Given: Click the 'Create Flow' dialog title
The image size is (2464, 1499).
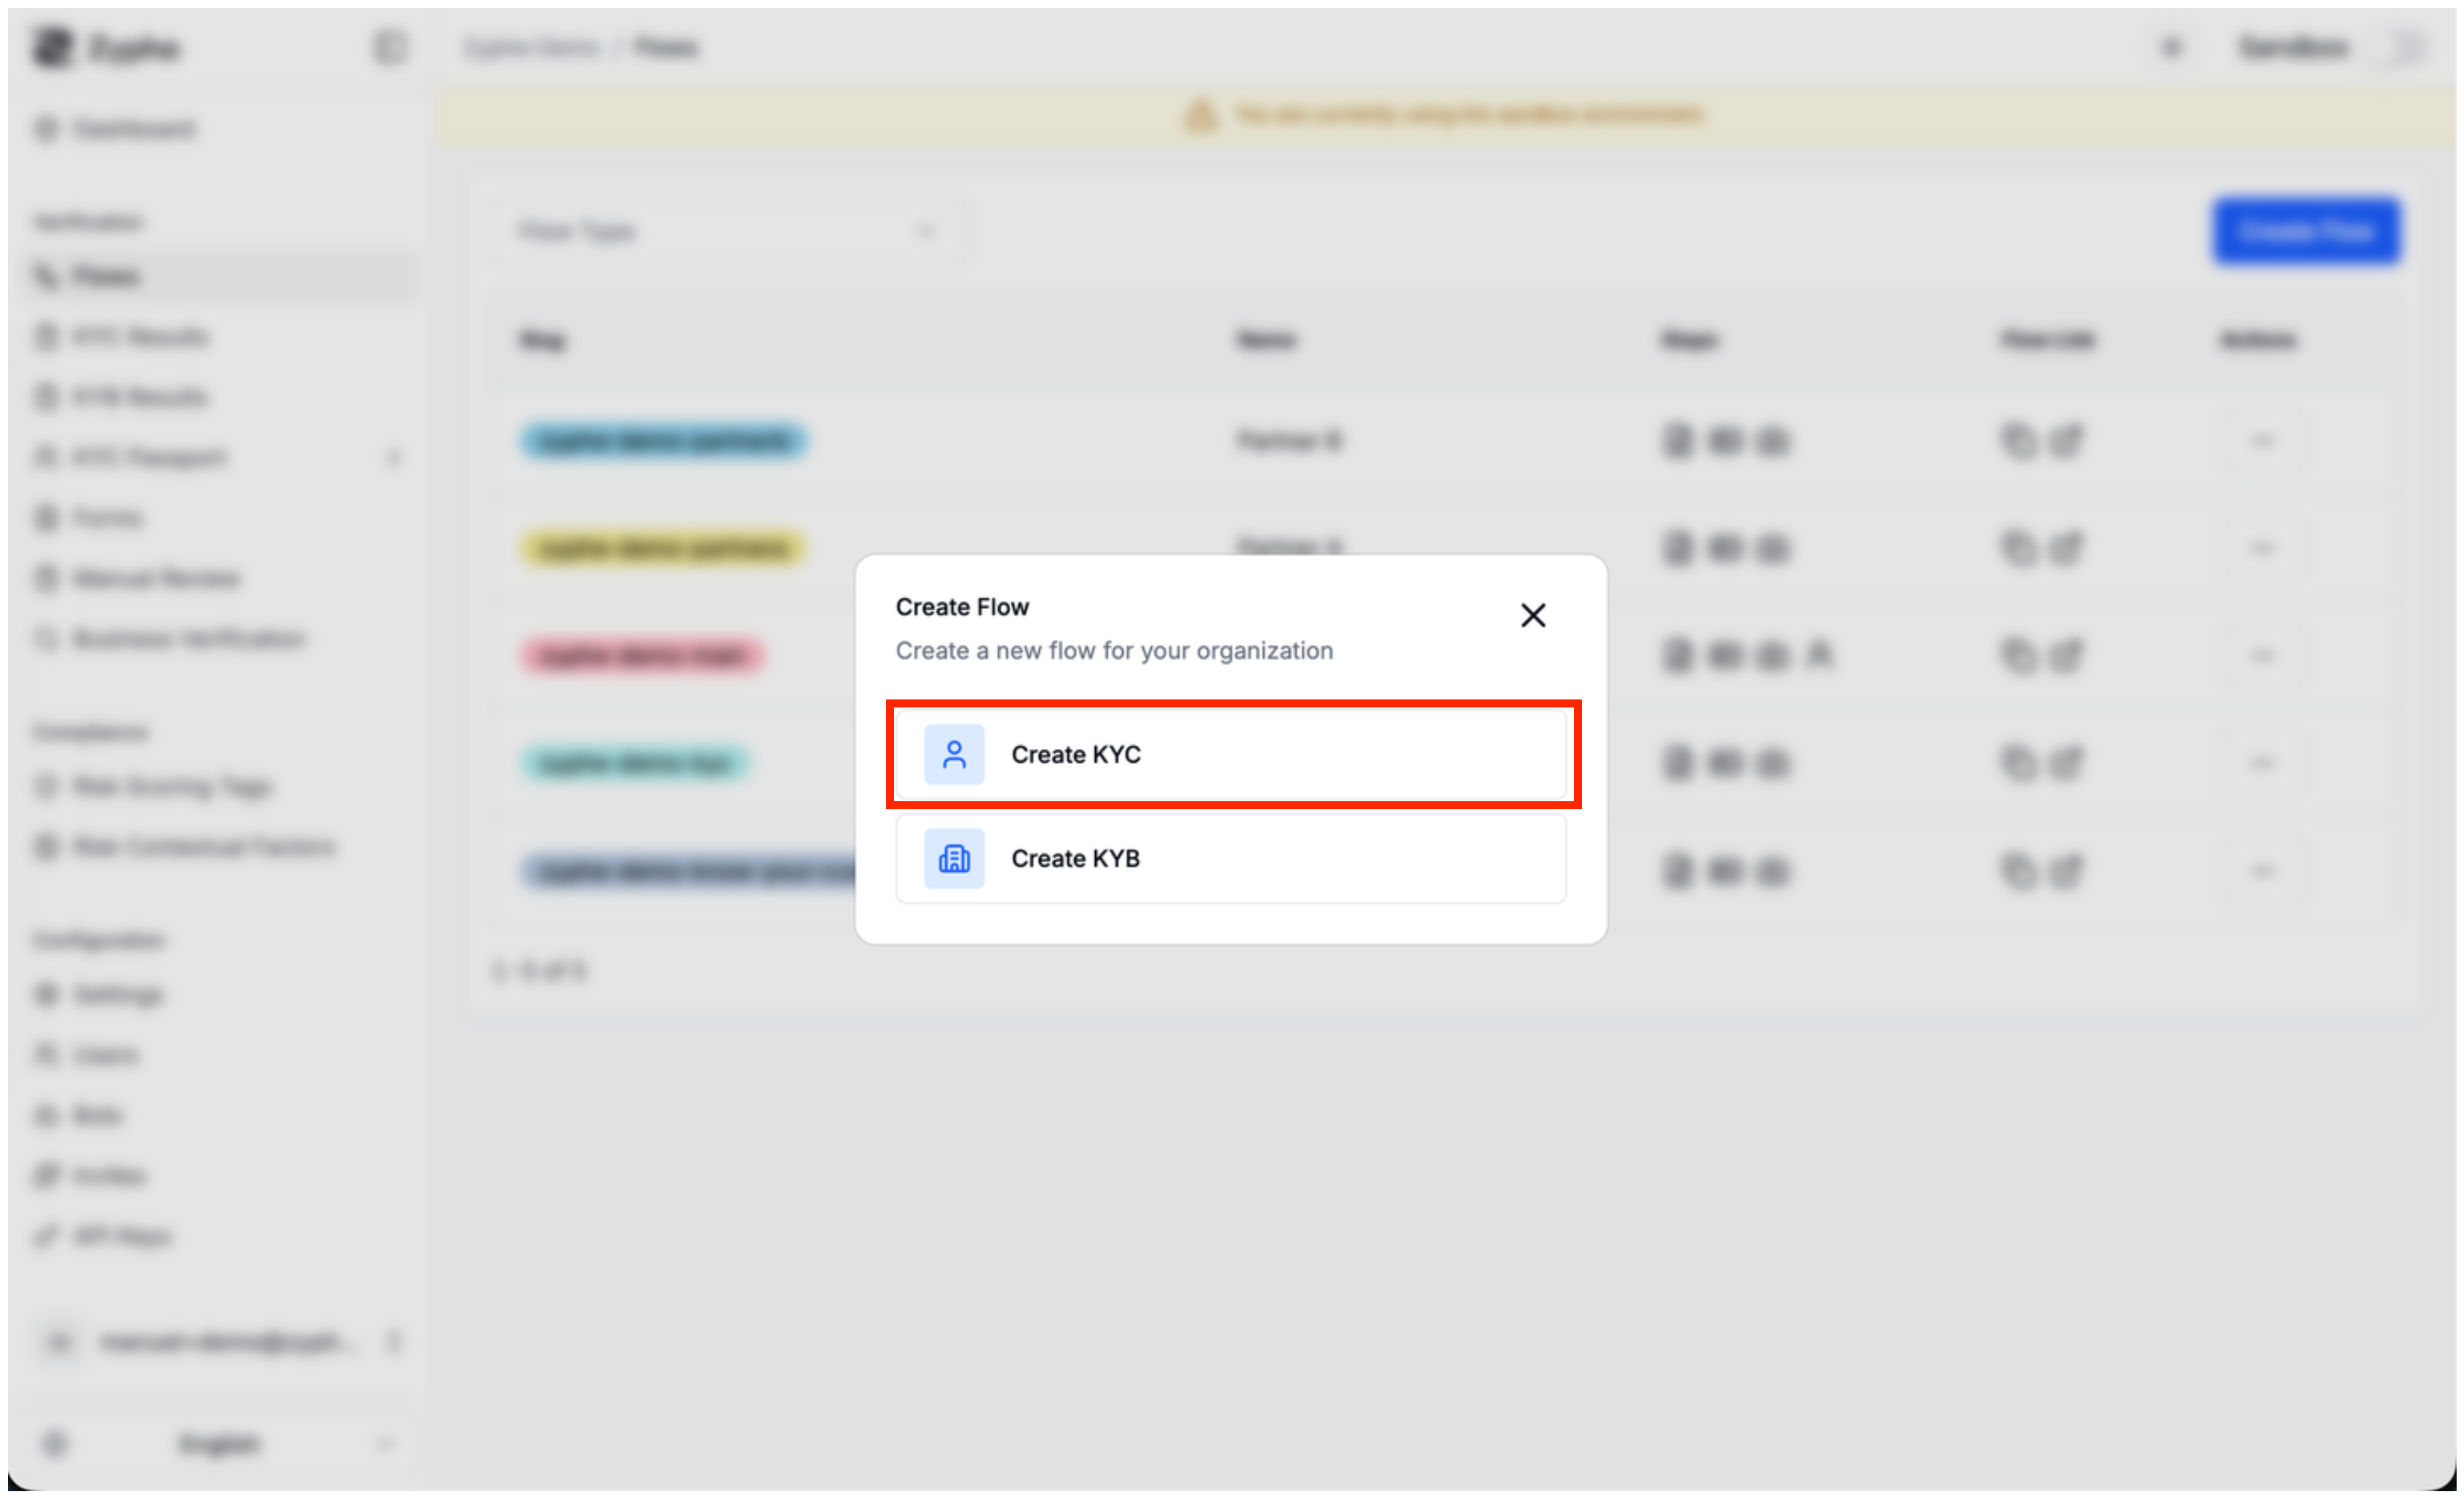Looking at the screenshot, I should click(x=962, y=607).
